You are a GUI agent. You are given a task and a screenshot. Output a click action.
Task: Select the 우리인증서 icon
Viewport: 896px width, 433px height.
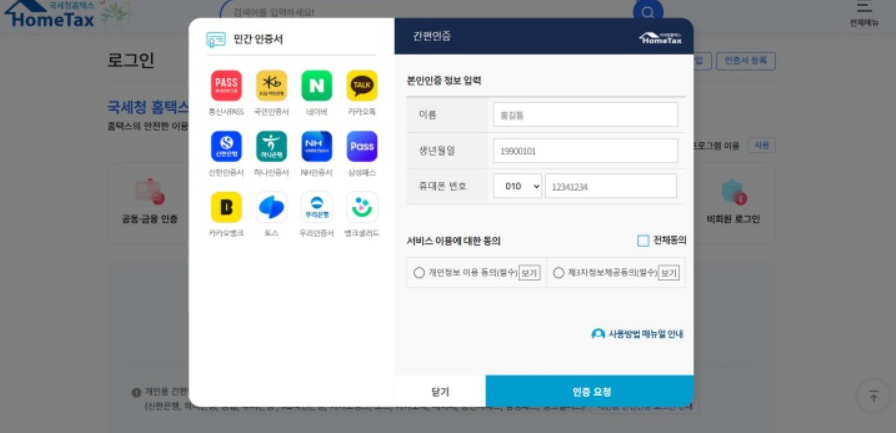[x=317, y=207]
